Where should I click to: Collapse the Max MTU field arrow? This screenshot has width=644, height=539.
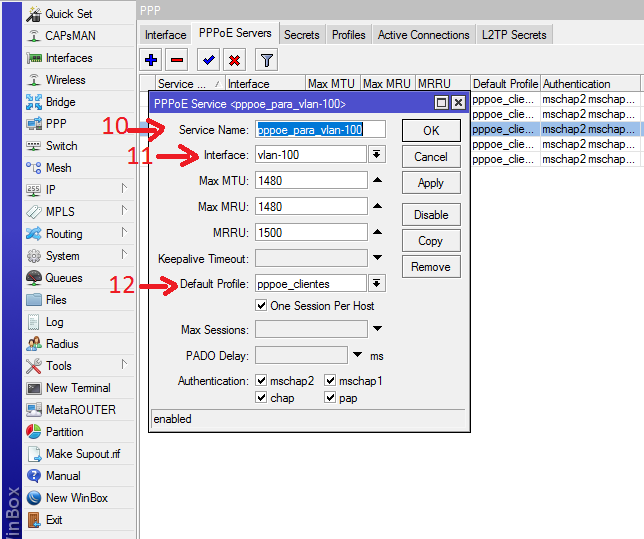click(377, 180)
